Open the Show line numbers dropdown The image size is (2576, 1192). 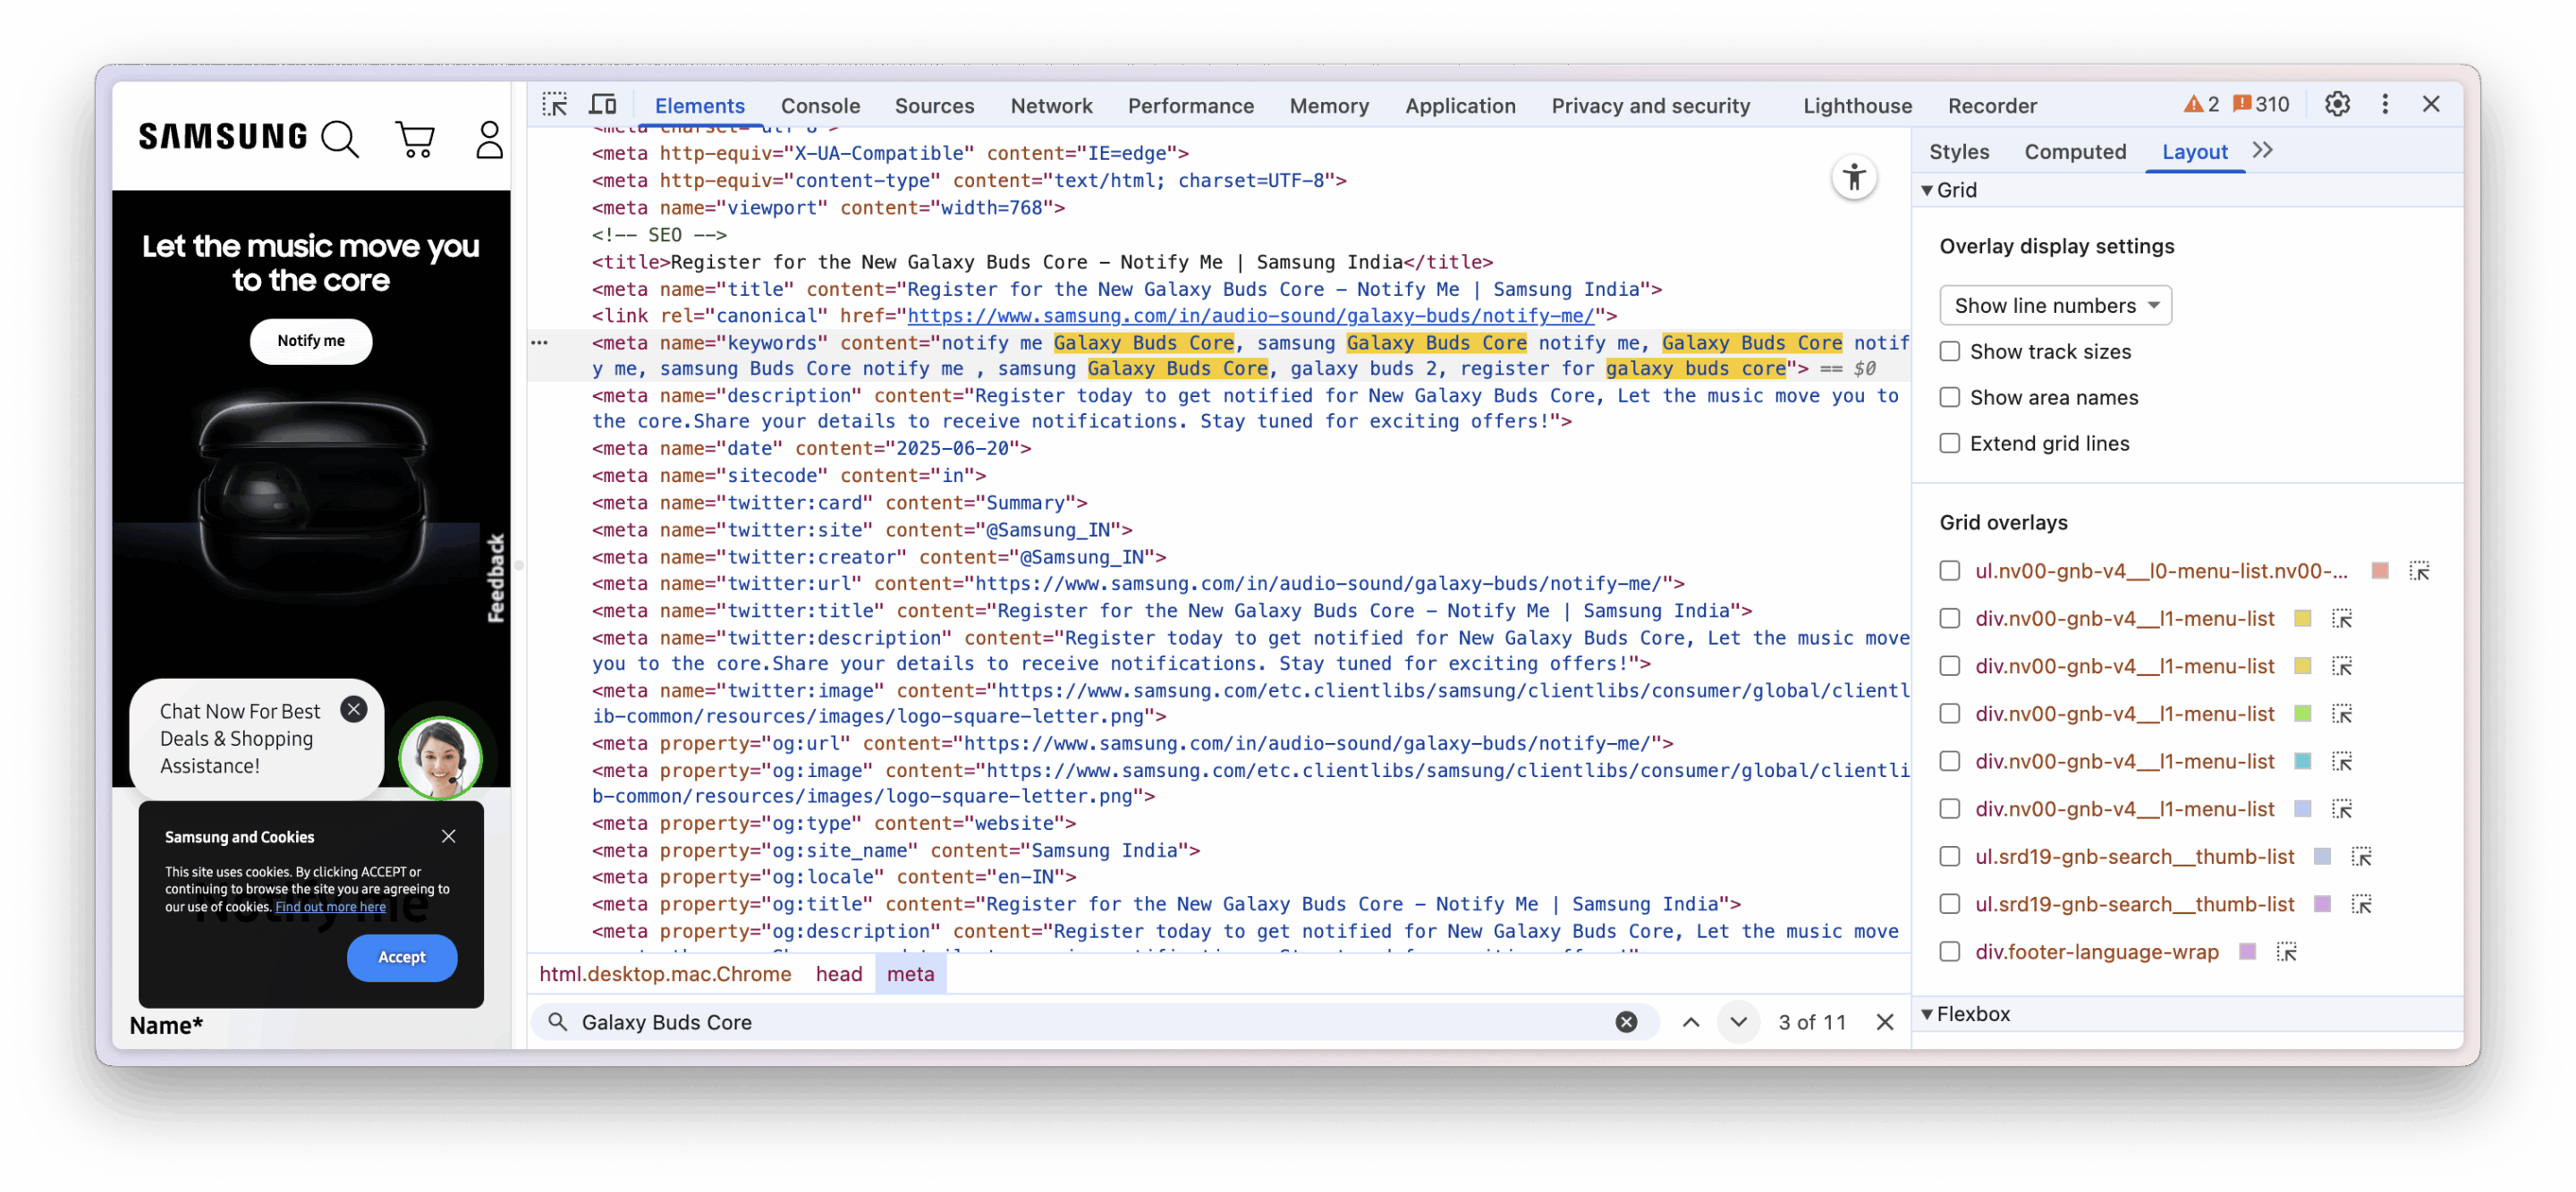(x=2055, y=306)
